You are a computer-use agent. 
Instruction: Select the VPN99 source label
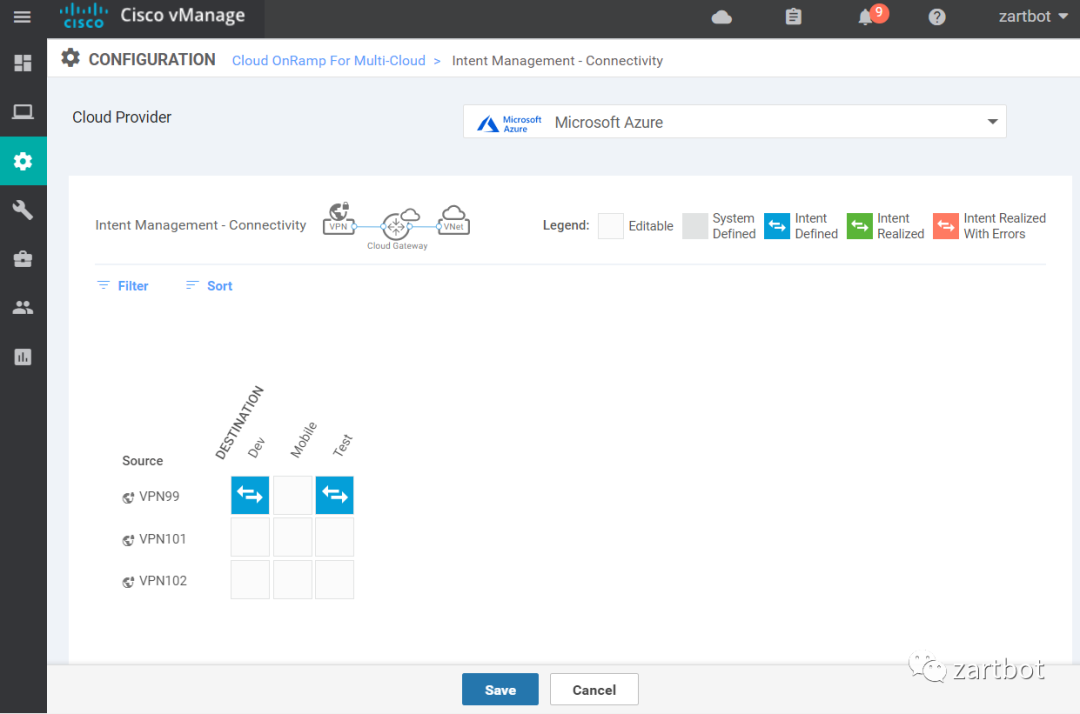[x=159, y=496]
